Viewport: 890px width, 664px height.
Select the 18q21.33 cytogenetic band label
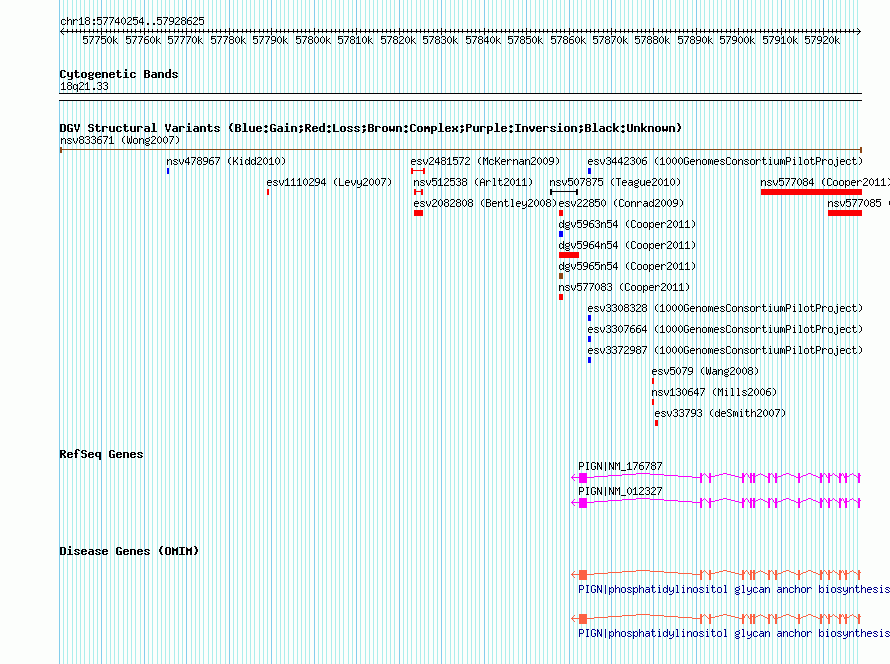tap(84, 86)
